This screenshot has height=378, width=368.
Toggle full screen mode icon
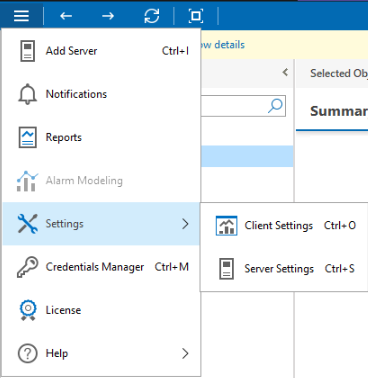[196, 16]
